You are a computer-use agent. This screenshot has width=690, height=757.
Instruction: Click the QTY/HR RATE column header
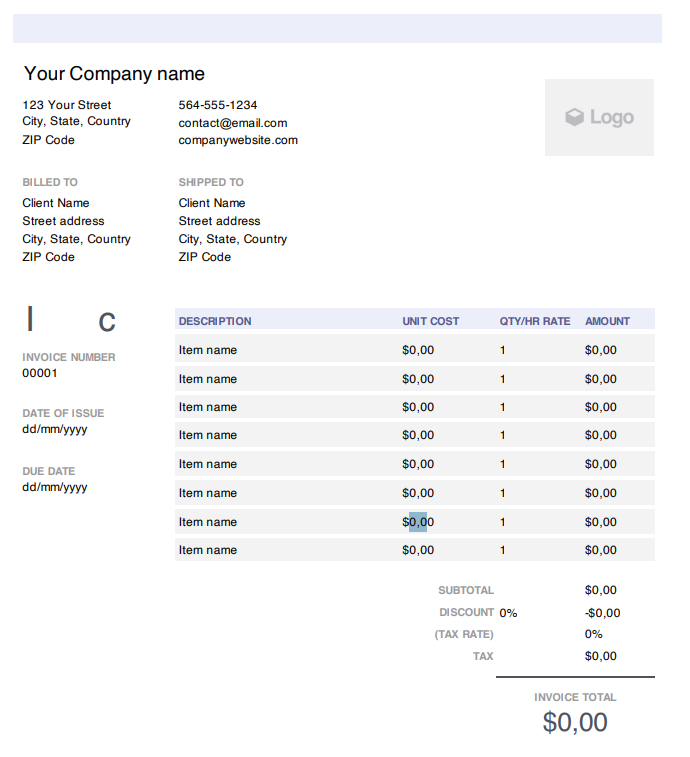pyautogui.click(x=535, y=322)
